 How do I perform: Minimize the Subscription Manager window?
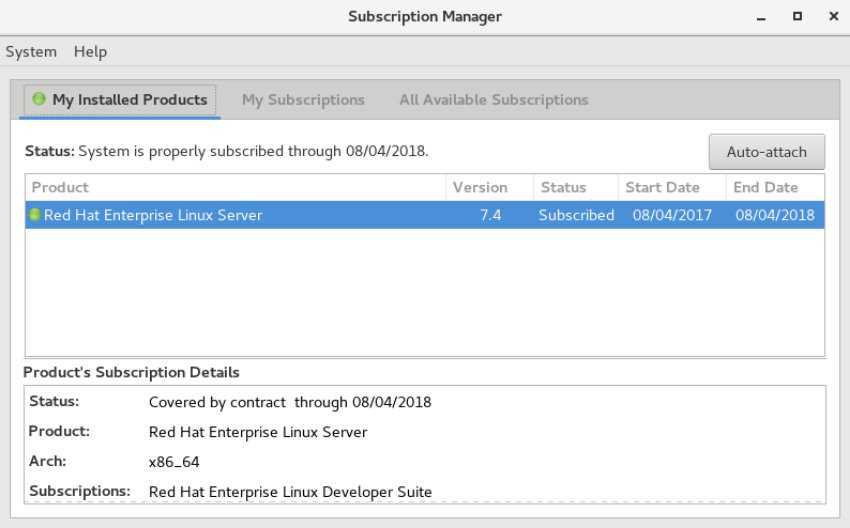(761, 17)
